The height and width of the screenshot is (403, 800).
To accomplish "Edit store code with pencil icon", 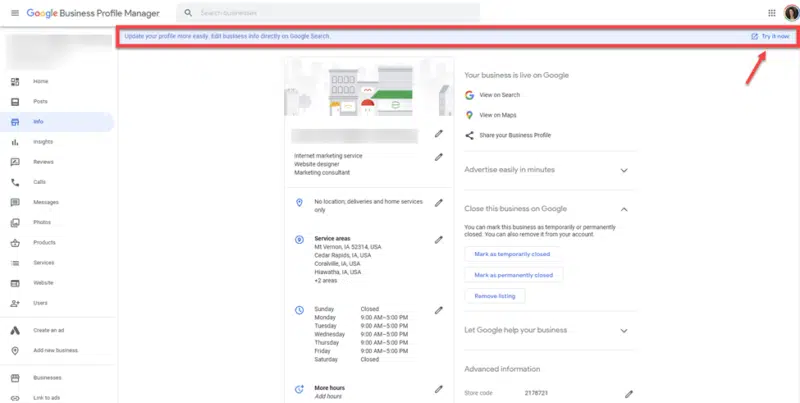I will [x=628, y=395].
